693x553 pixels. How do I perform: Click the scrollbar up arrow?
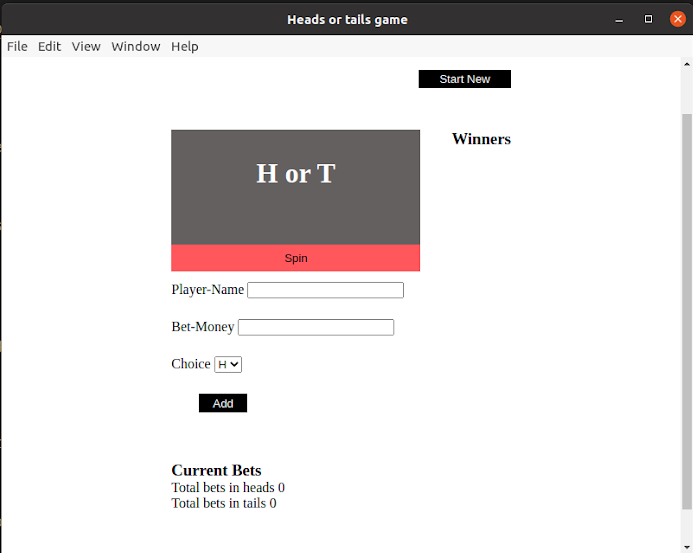pos(686,65)
